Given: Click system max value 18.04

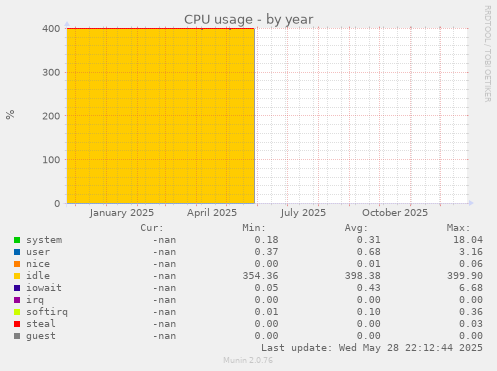Looking at the screenshot, I should [468, 240].
